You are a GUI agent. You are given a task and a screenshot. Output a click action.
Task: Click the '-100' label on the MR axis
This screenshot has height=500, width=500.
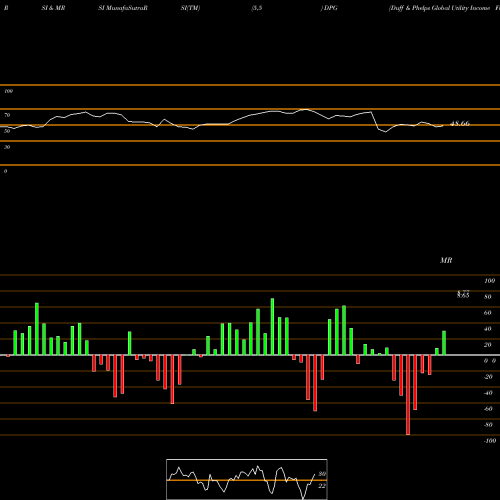tap(490, 441)
